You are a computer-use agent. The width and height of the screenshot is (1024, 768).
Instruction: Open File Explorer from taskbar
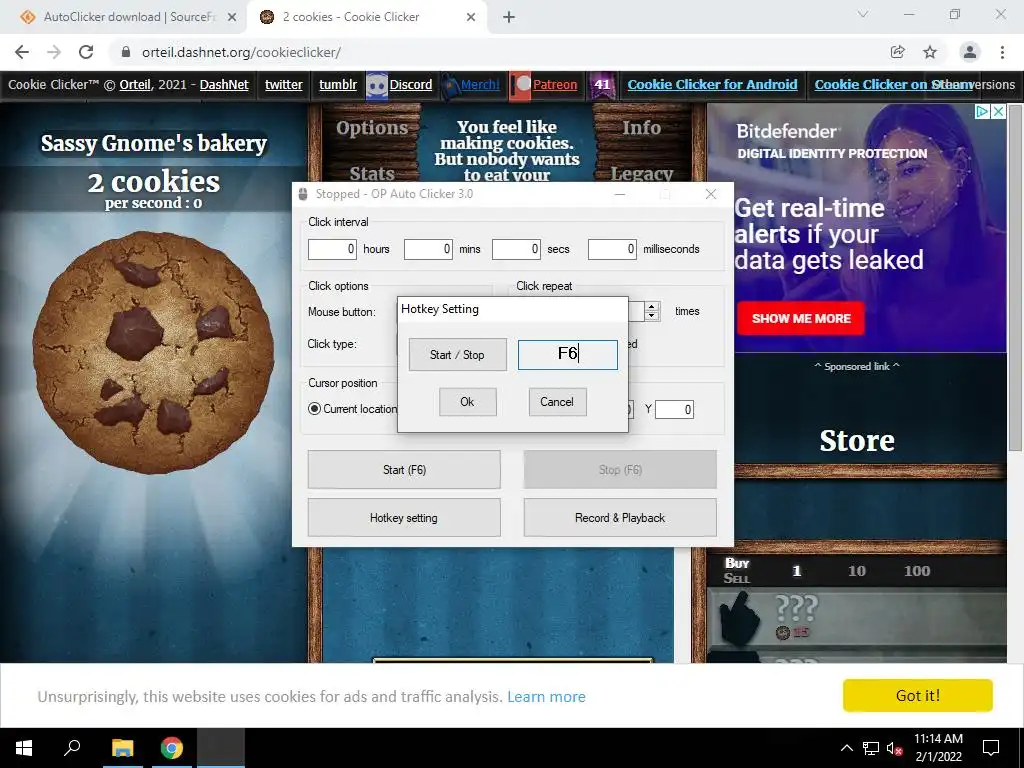(122, 748)
